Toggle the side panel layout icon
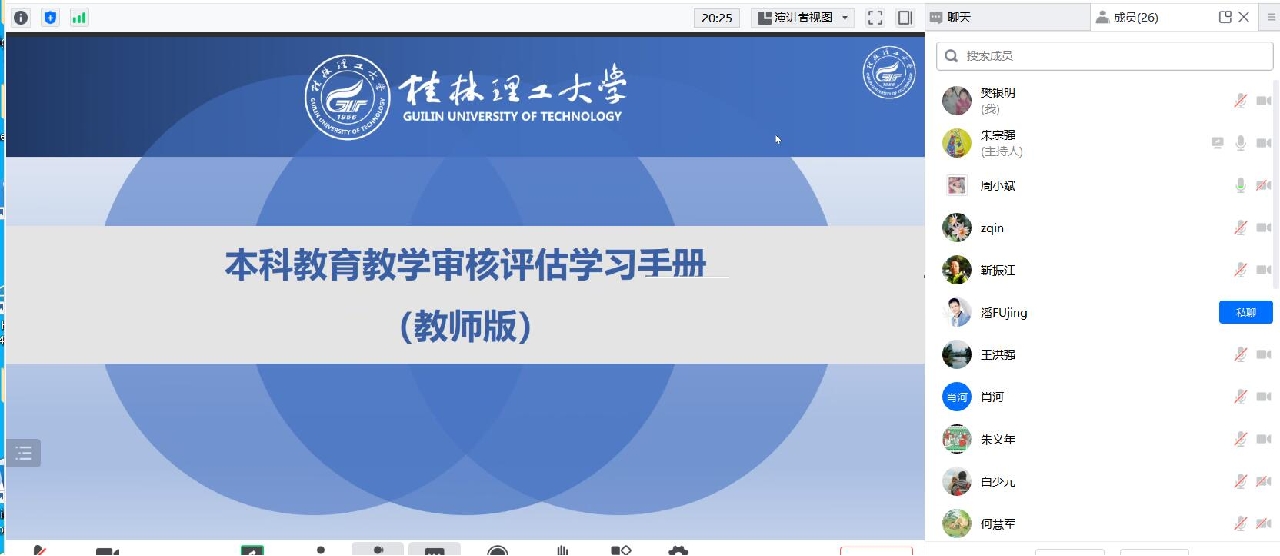 (905, 17)
